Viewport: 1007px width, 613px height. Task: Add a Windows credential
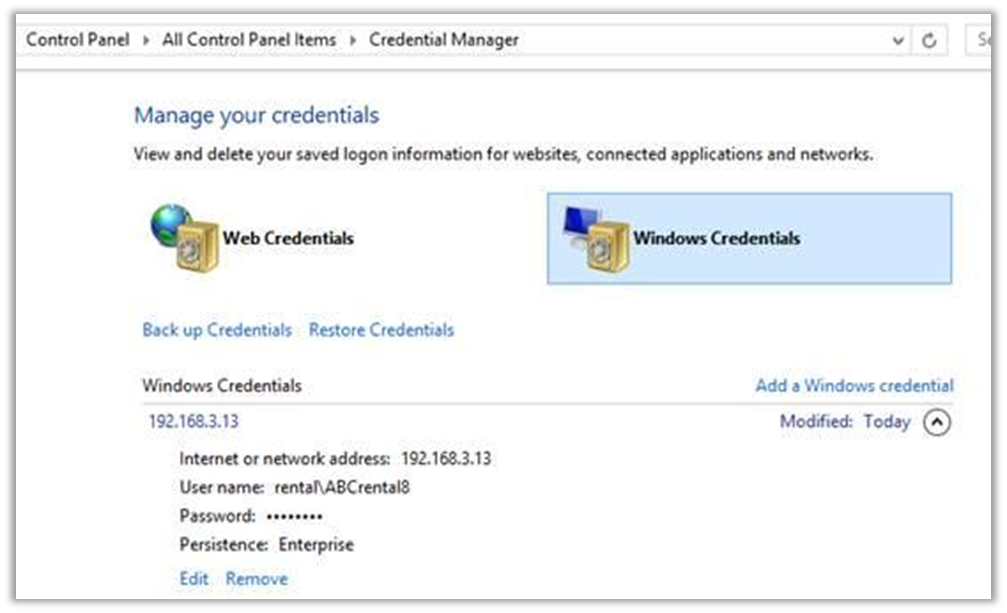[854, 386]
